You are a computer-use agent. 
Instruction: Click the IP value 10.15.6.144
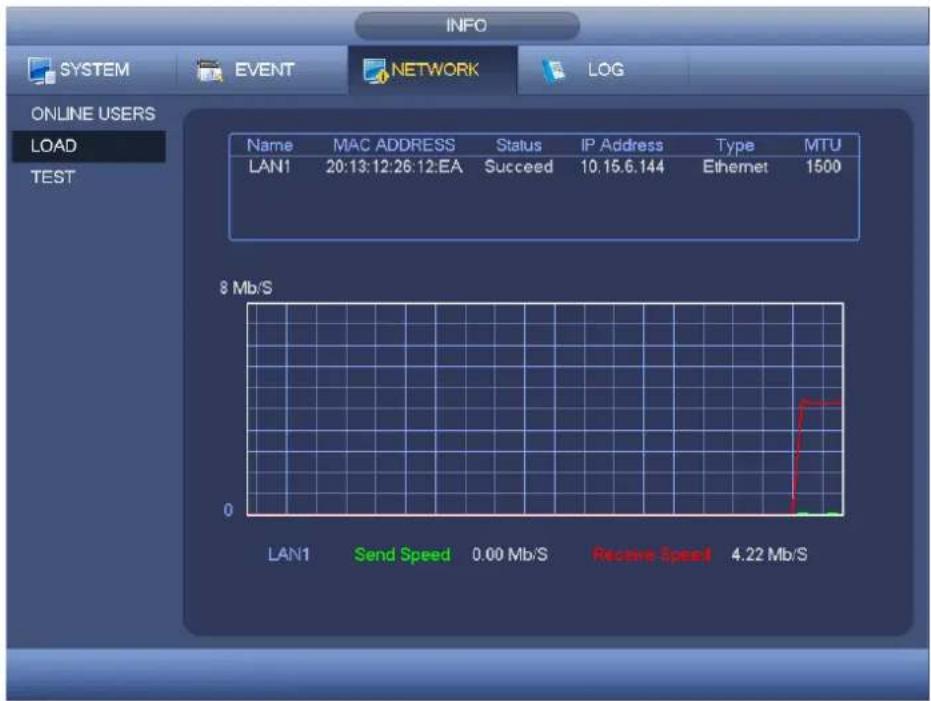coord(622,167)
